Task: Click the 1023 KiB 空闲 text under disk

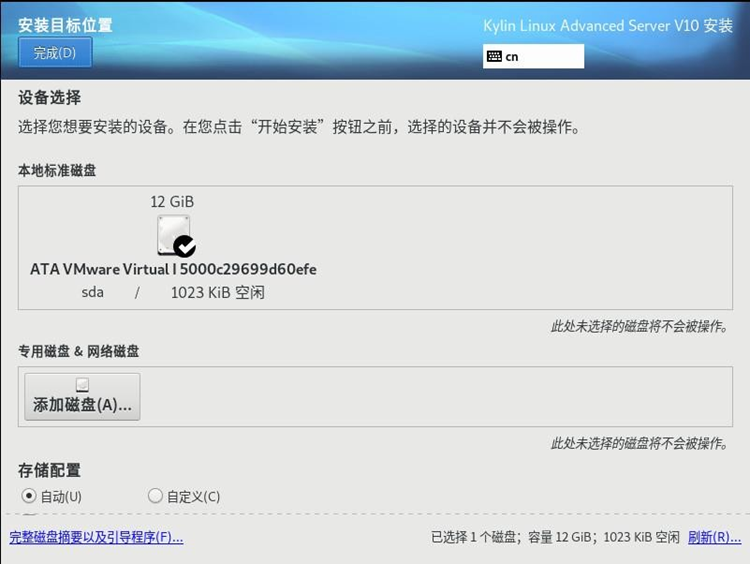Action: tap(218, 292)
